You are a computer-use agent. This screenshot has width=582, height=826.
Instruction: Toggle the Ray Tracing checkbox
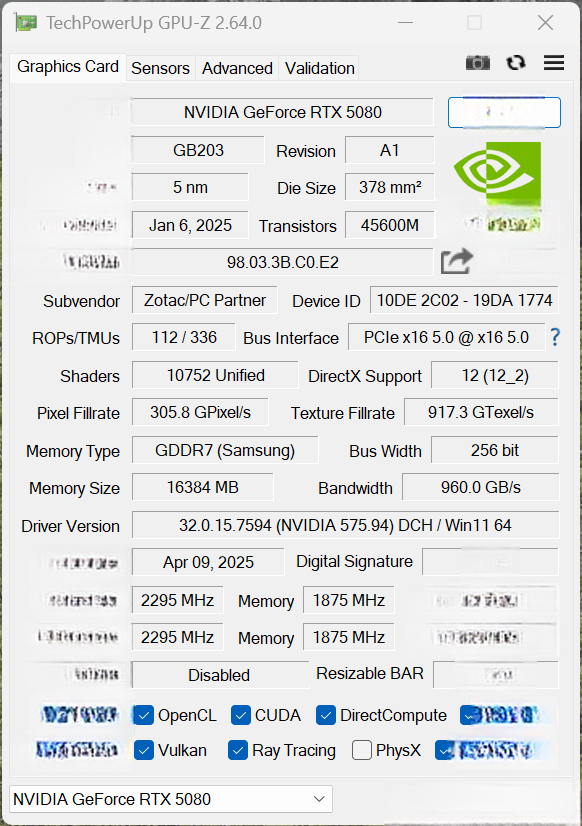click(238, 750)
